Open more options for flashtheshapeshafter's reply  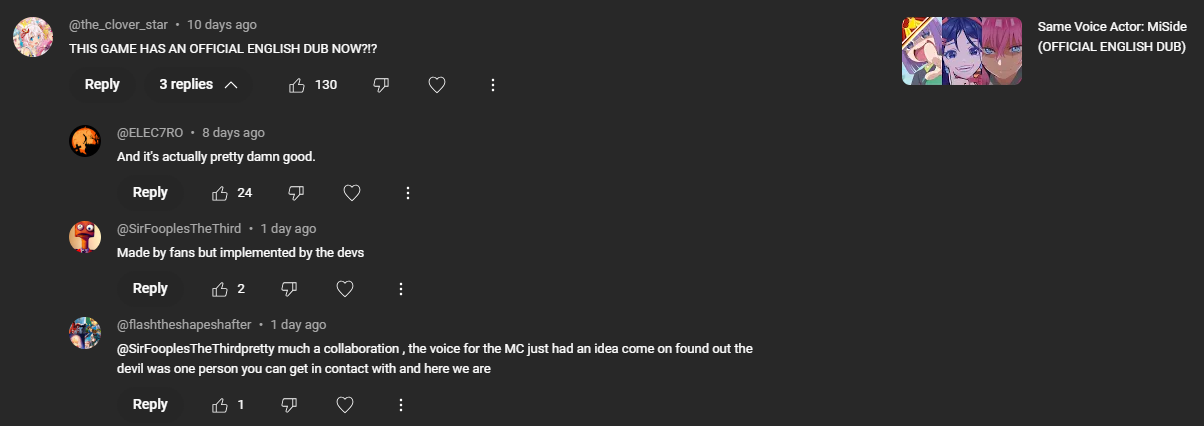click(401, 405)
